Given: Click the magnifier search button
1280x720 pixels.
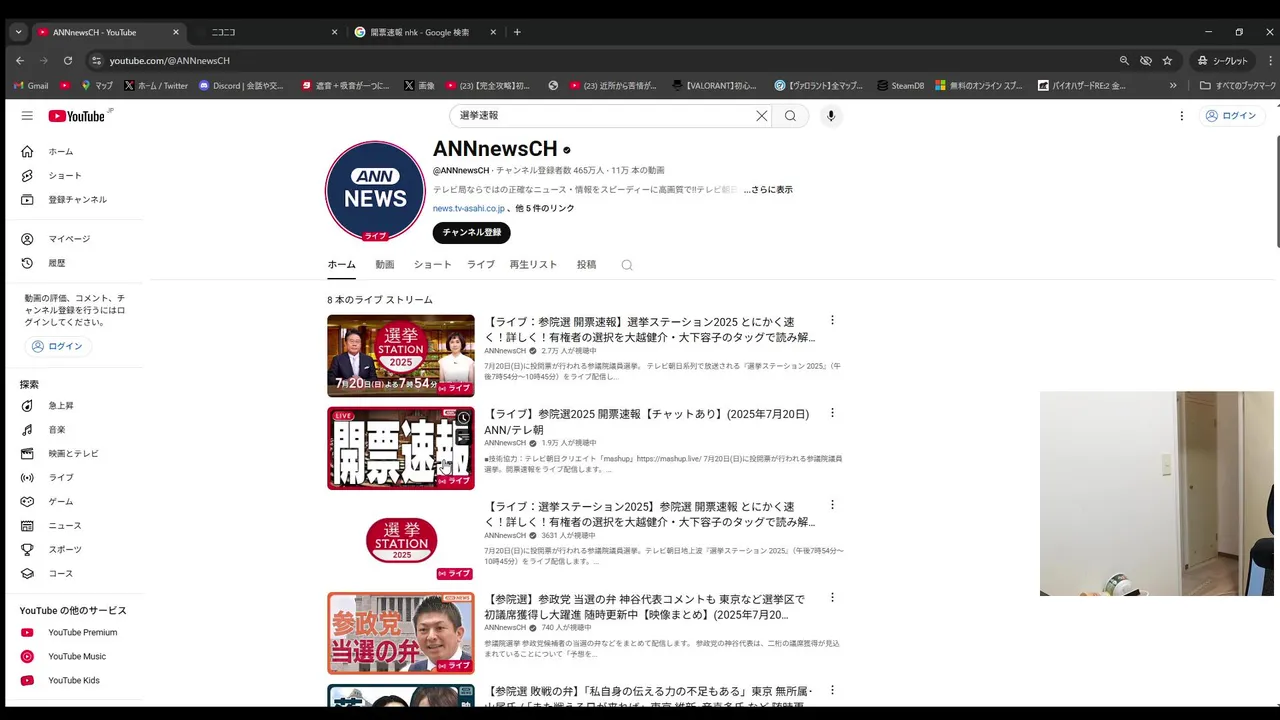Looking at the screenshot, I should 790,116.
